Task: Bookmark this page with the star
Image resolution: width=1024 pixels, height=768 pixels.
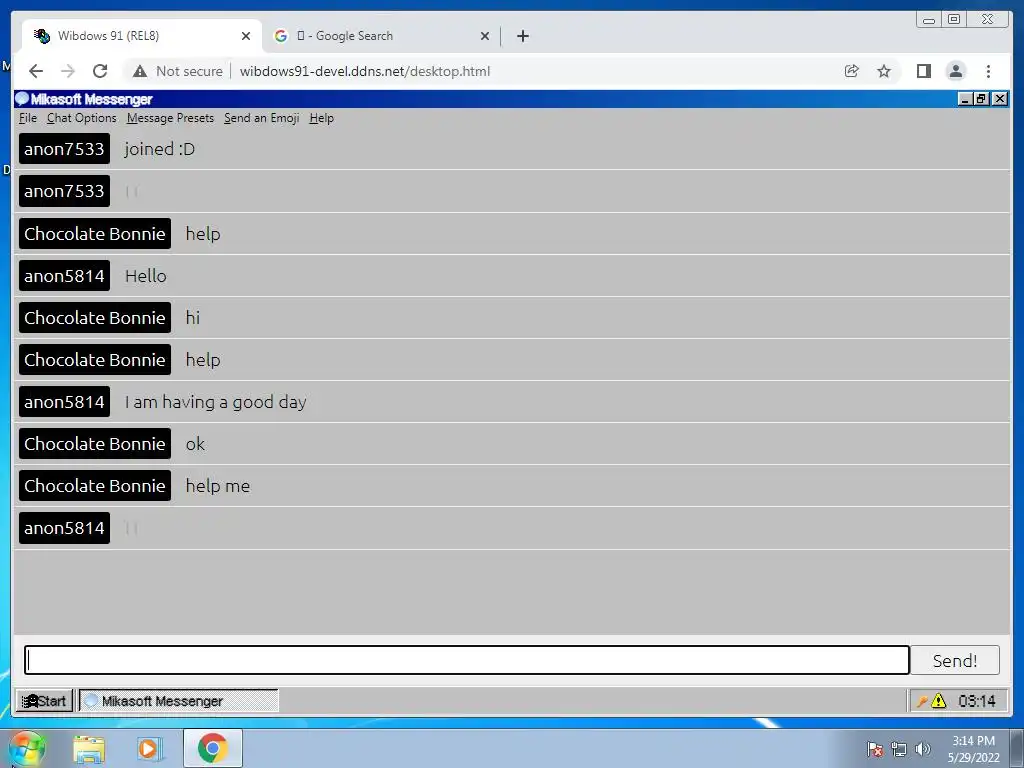Action: (x=884, y=71)
